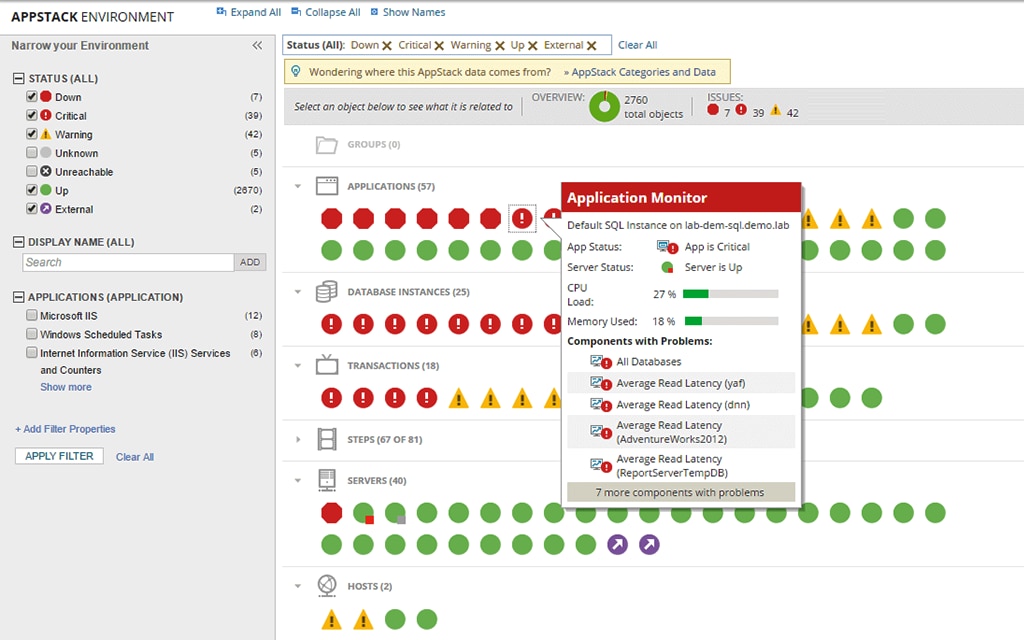Check the Microsoft IIS application filter
This screenshot has height=640, width=1024.
[x=33, y=316]
